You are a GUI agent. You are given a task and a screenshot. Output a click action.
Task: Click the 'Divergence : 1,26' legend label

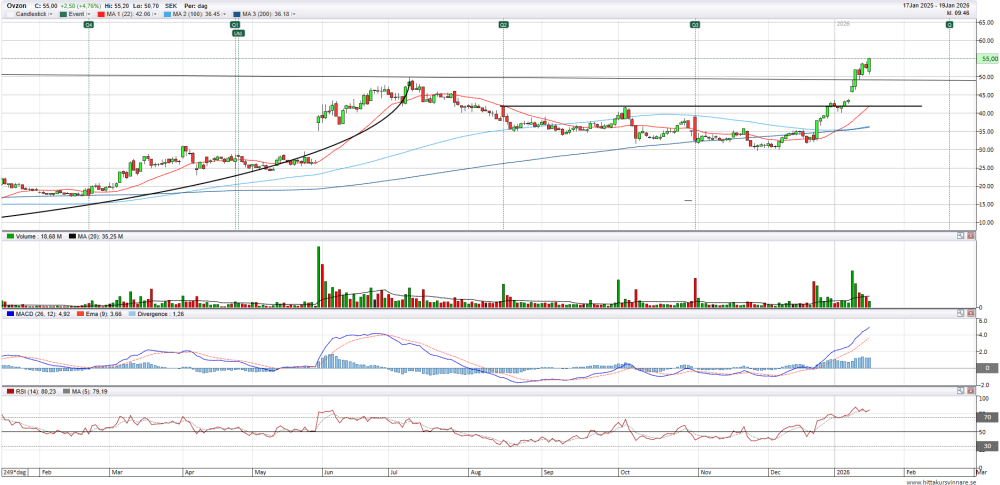[x=160, y=314]
